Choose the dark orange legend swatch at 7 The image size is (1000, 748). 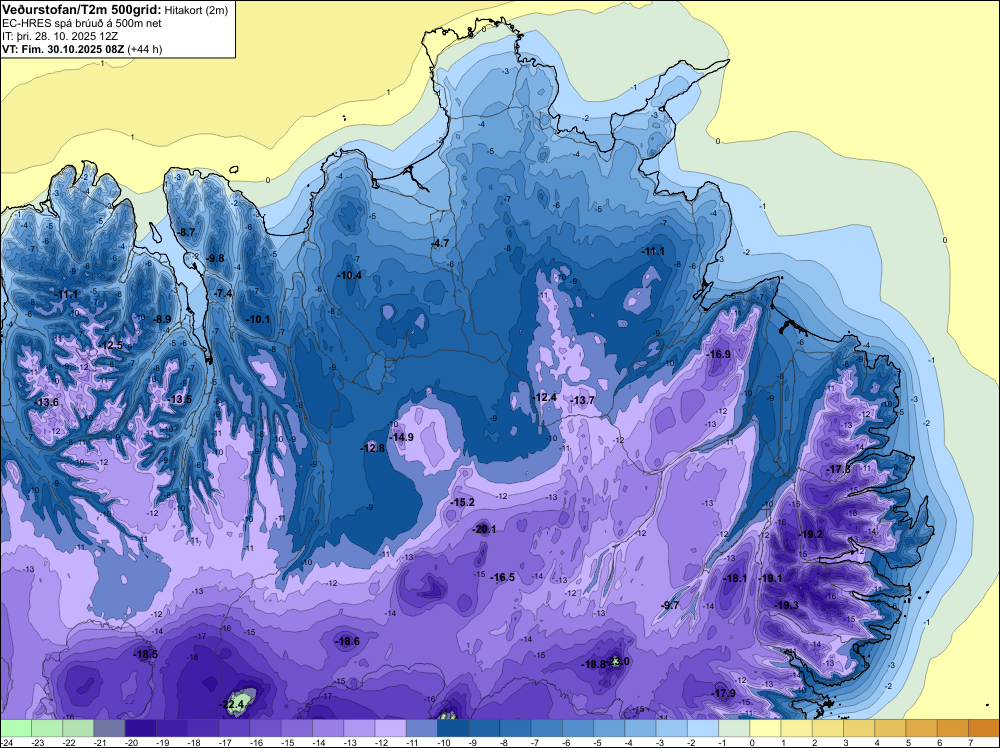coord(984,728)
